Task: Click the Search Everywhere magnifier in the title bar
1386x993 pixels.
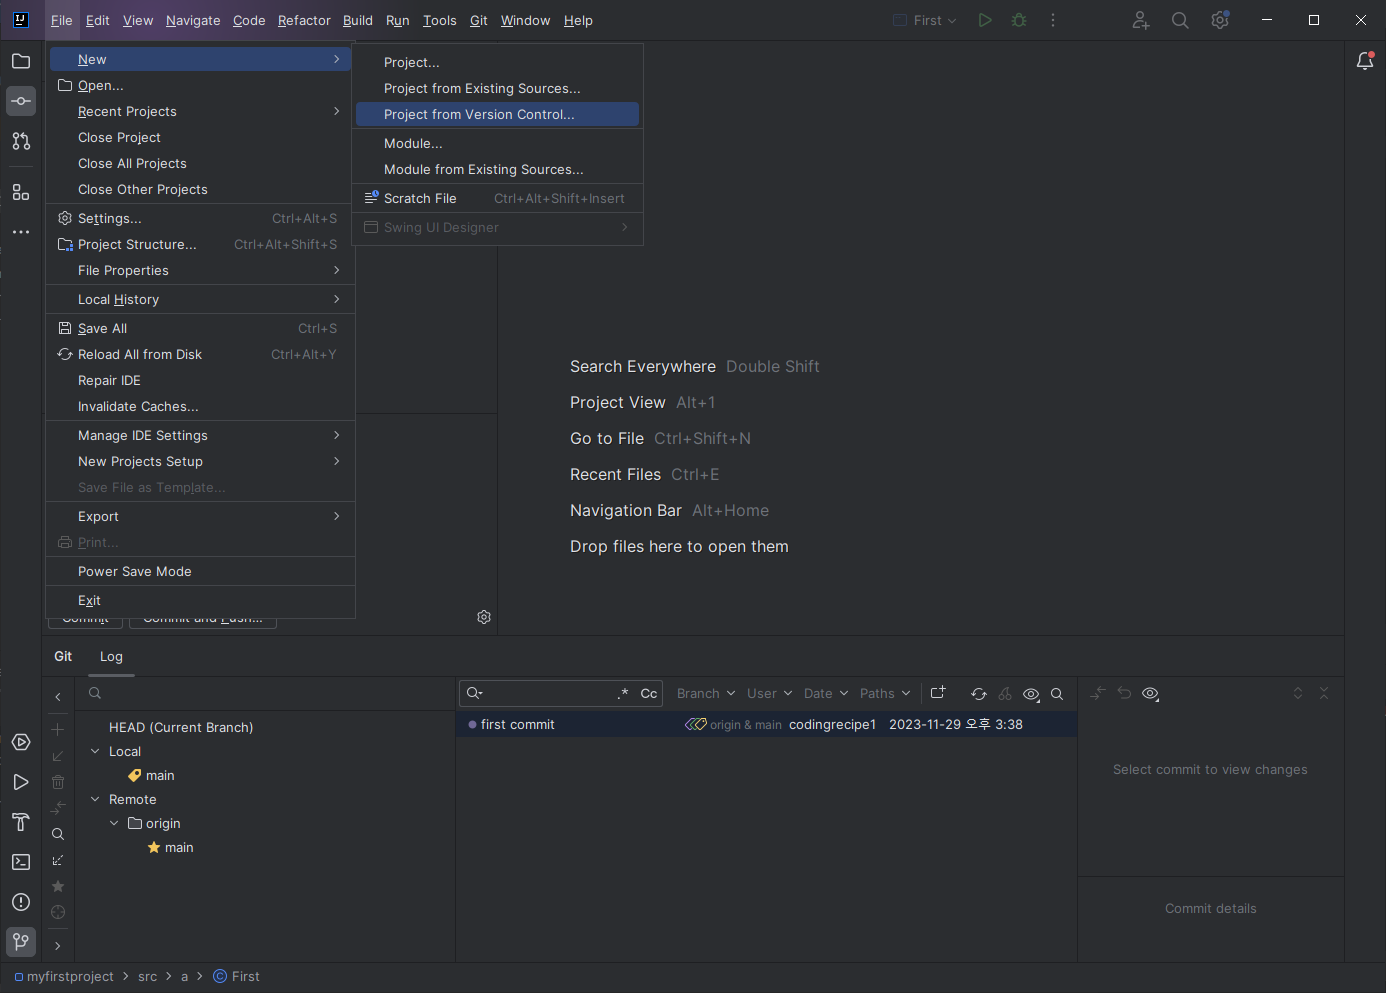Action: [x=1180, y=20]
